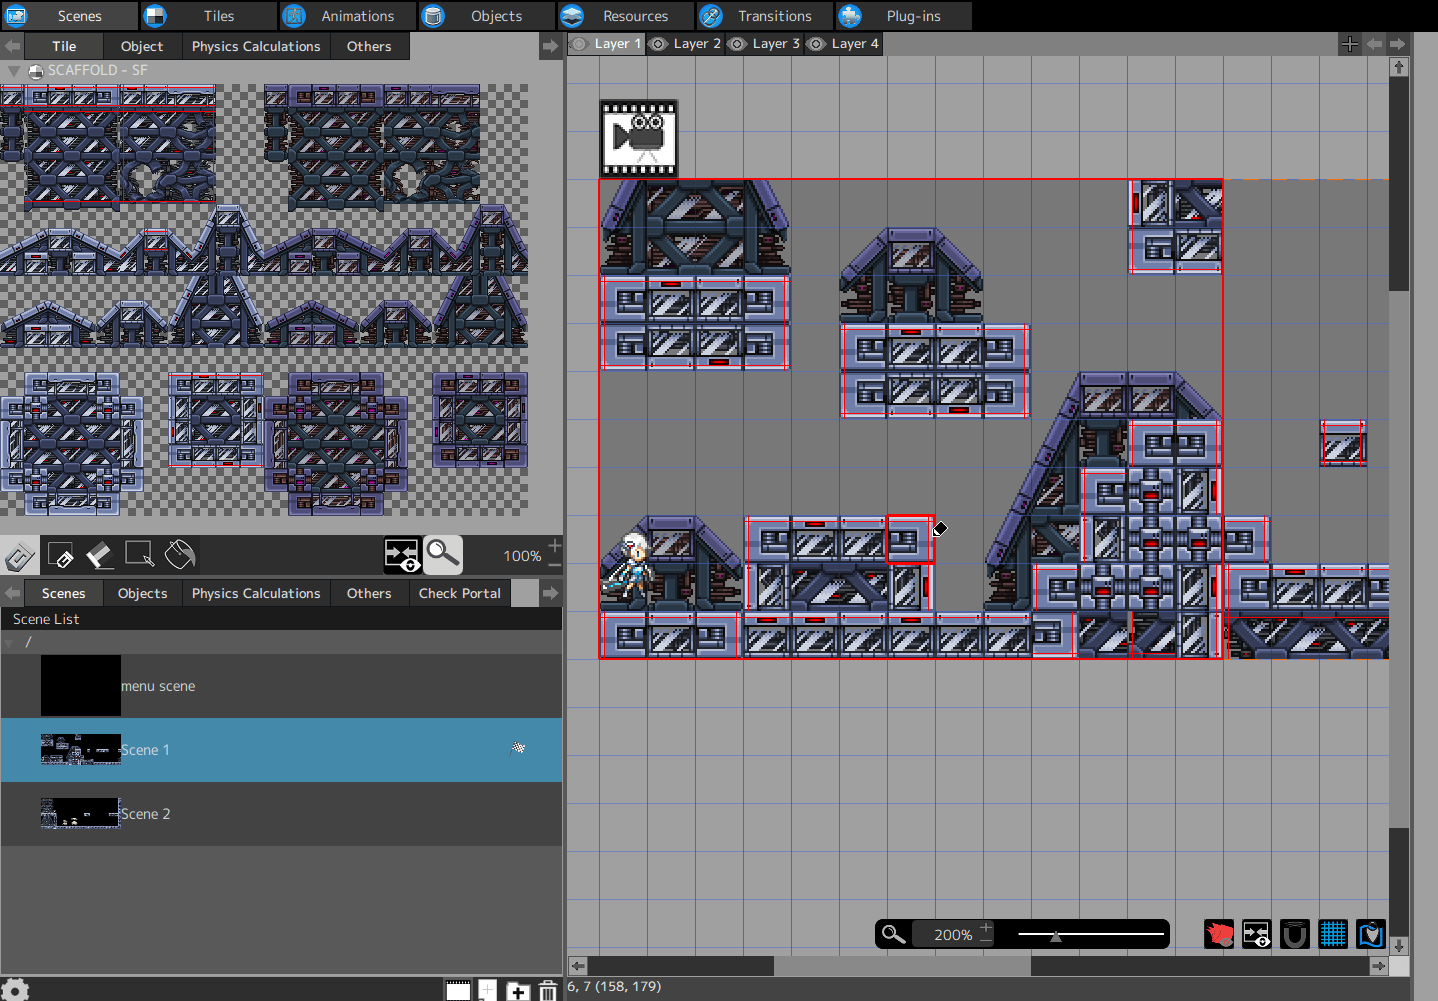Toggle visibility eye for Layer 2
The height and width of the screenshot is (1001, 1438).
(x=658, y=44)
